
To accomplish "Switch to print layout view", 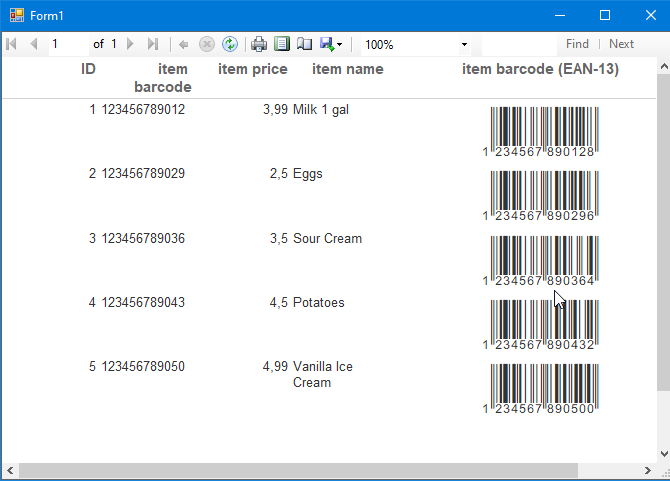I will point(282,44).
